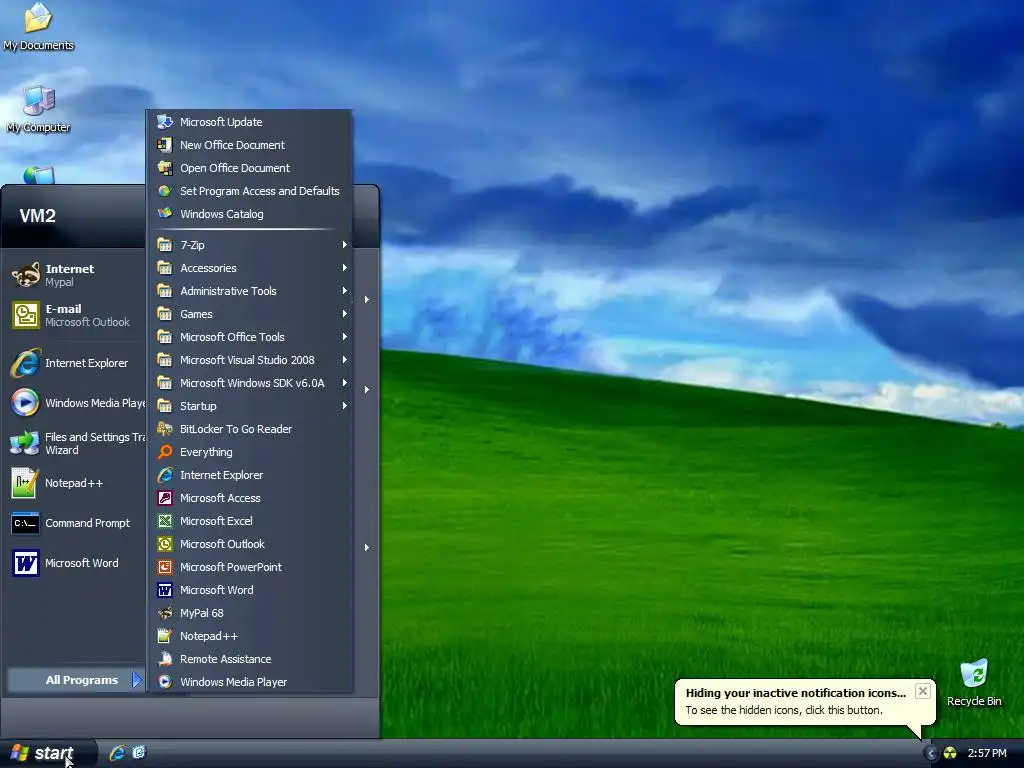The height and width of the screenshot is (768, 1024).
Task: Open Microsoft Update from All Programs
Action: click(x=249, y=122)
